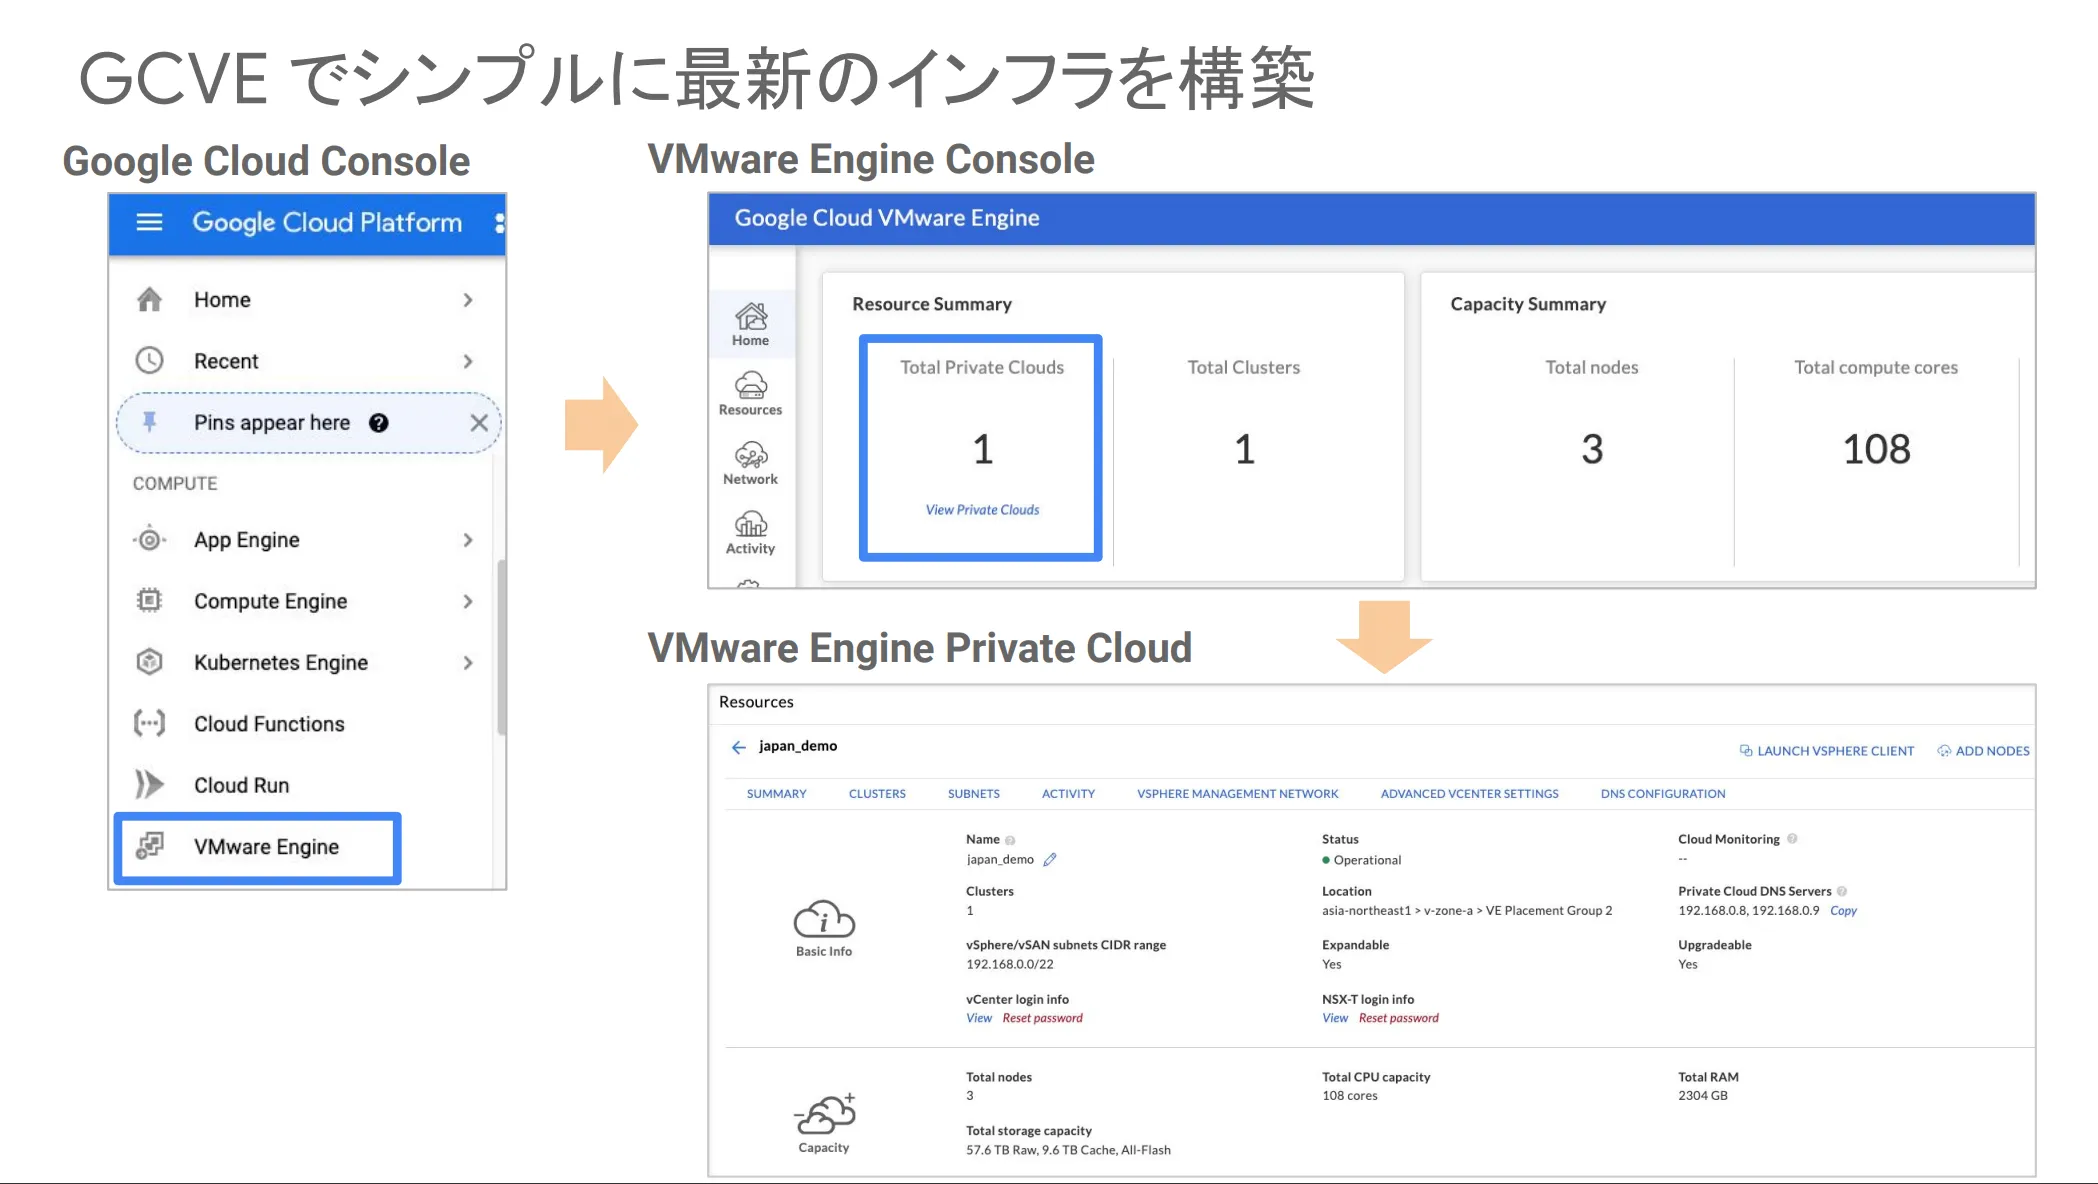Click info icon beside Private Cloud DNS Servers
The width and height of the screenshot is (2098, 1184).
(1842, 891)
